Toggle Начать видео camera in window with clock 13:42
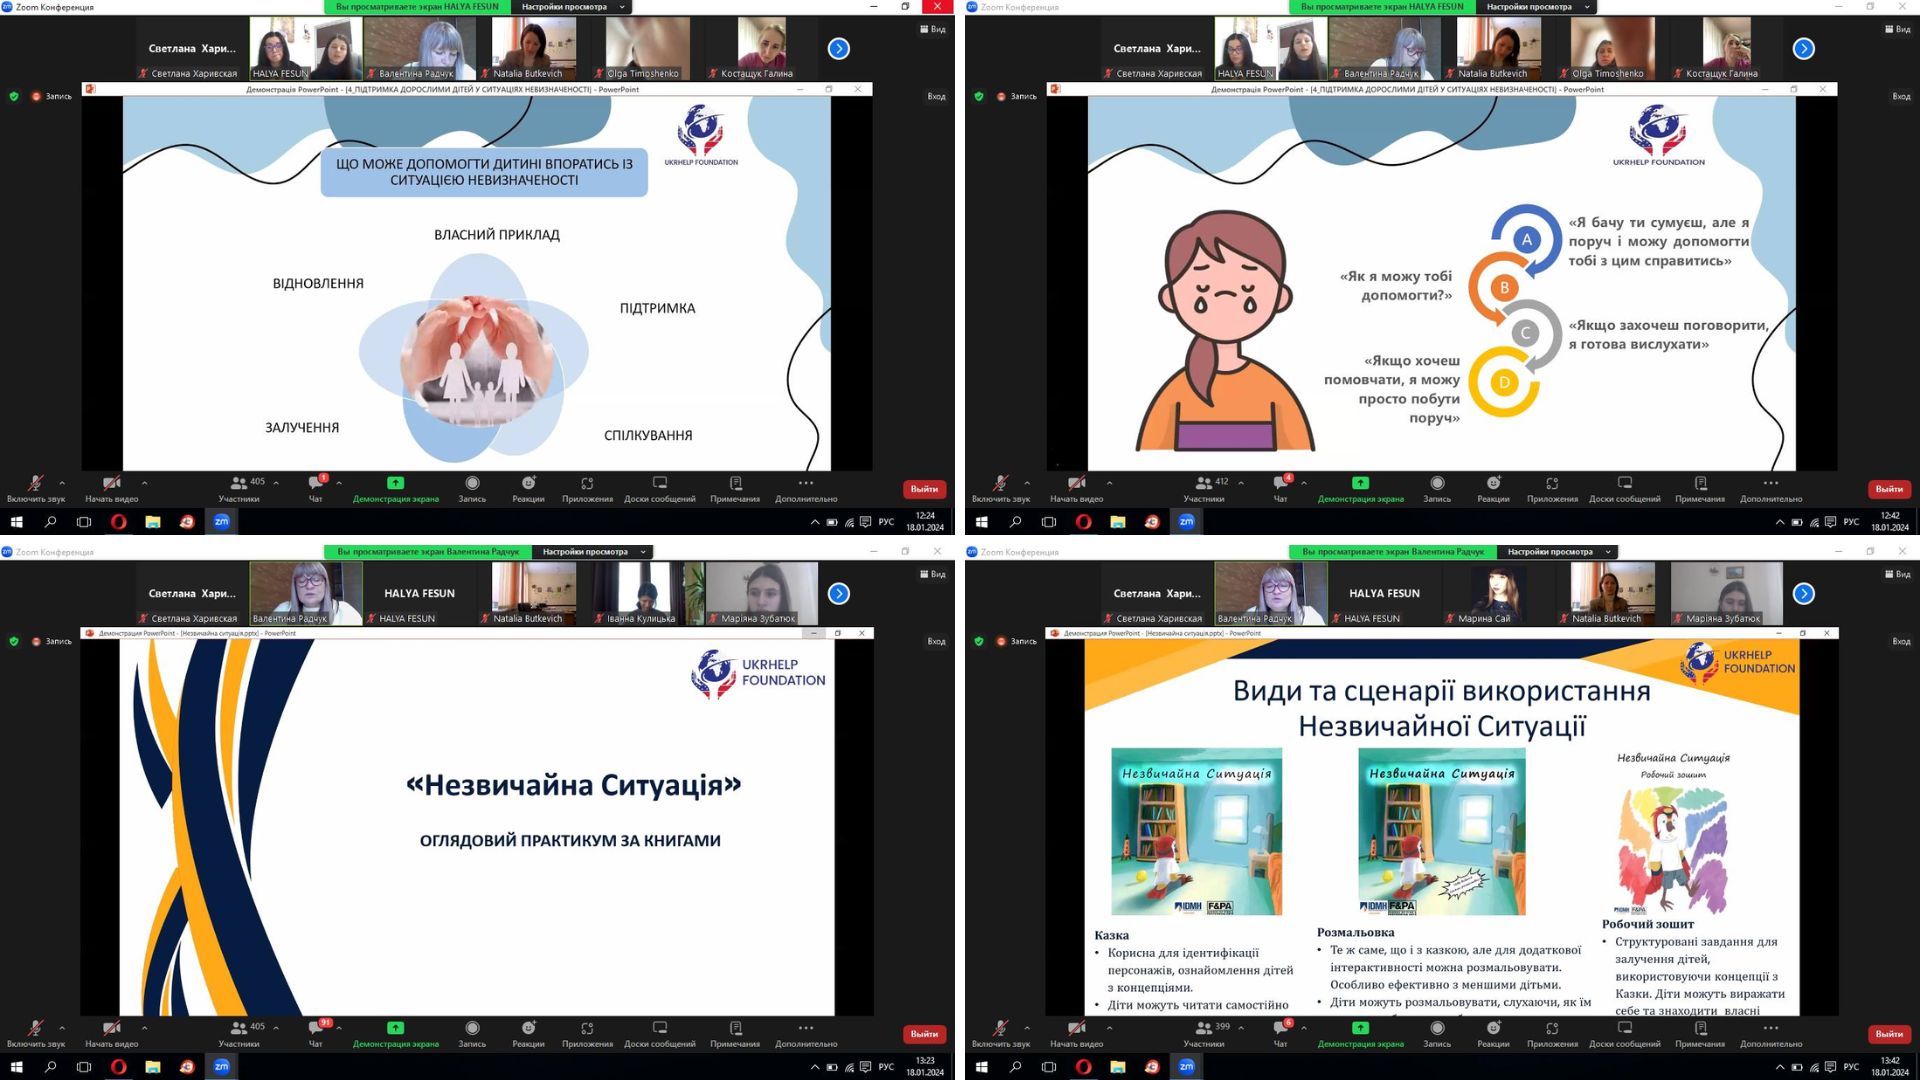The image size is (1920, 1080). (x=1076, y=1032)
